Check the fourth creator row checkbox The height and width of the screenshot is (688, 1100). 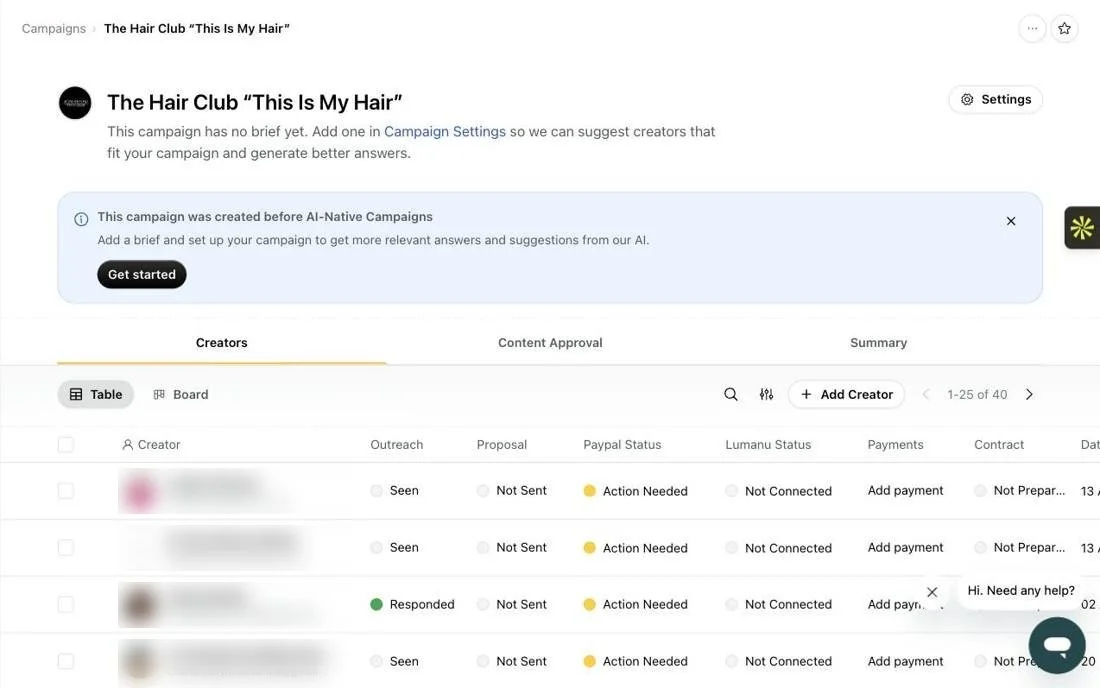pos(66,661)
